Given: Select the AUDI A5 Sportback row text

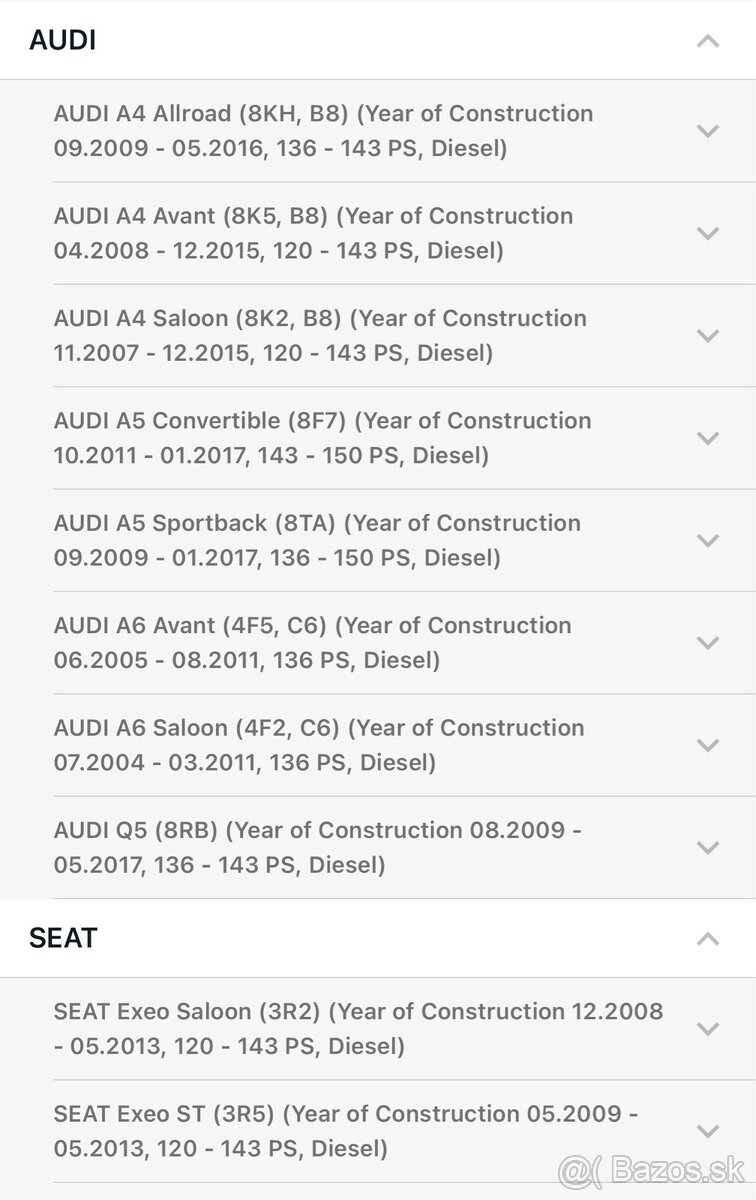Looking at the screenshot, I should (x=317, y=540).
